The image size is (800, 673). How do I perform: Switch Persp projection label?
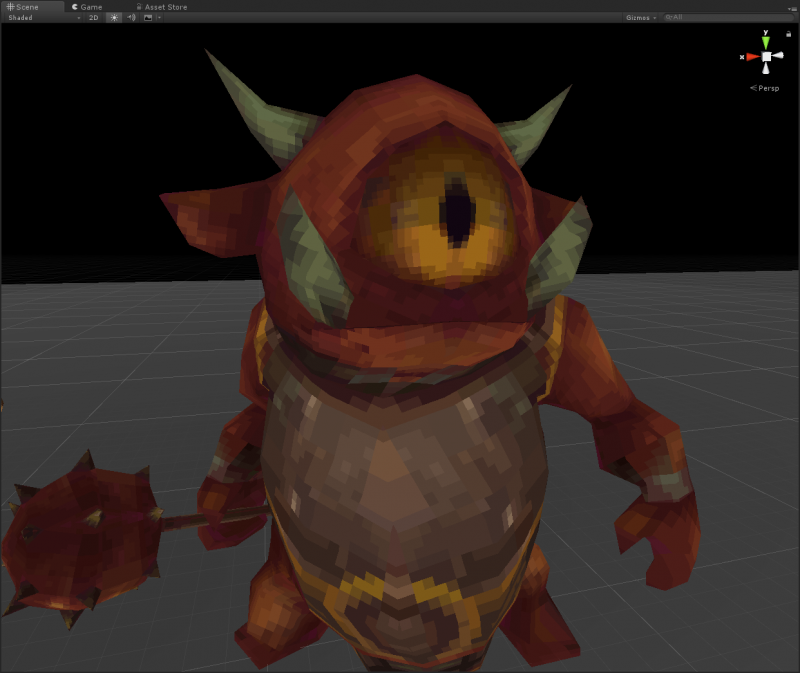tap(768, 88)
